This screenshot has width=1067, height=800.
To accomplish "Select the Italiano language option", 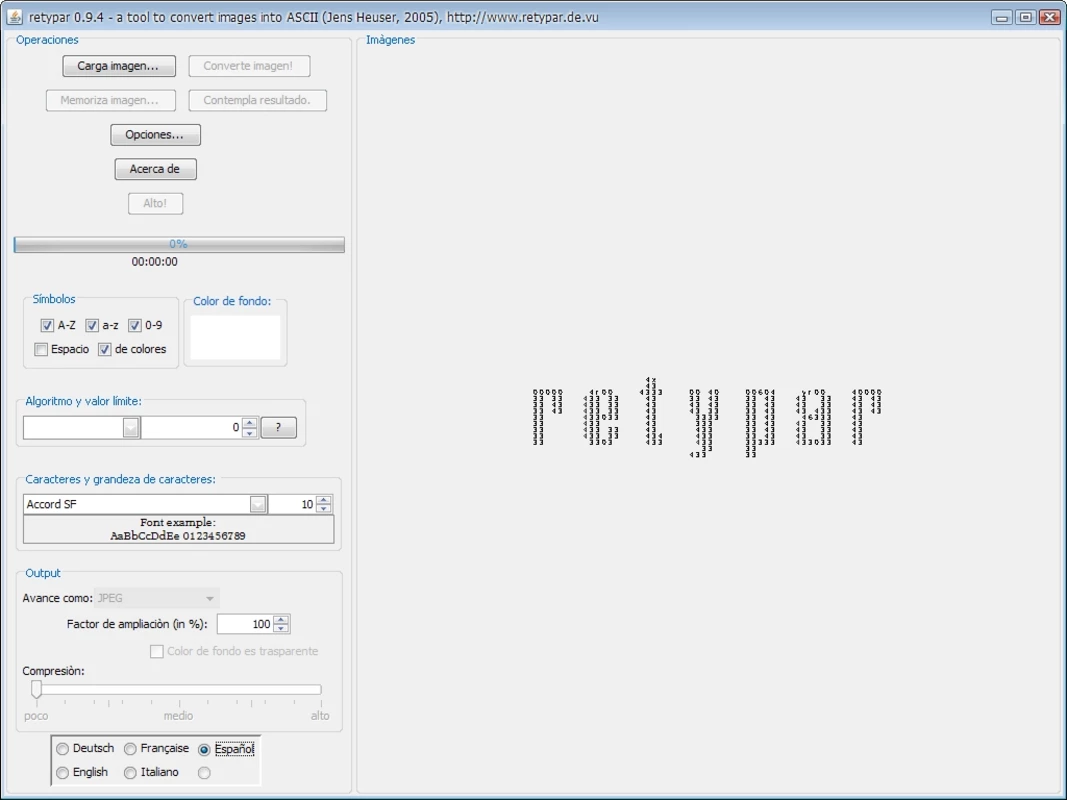I will (130, 773).
